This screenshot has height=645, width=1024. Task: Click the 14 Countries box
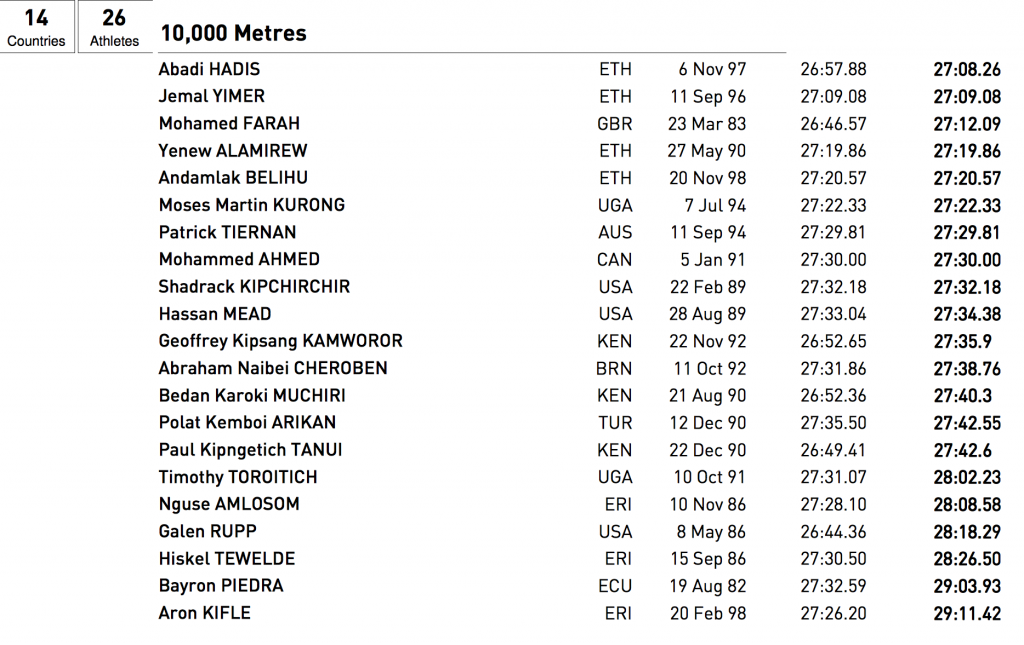tap(37, 27)
